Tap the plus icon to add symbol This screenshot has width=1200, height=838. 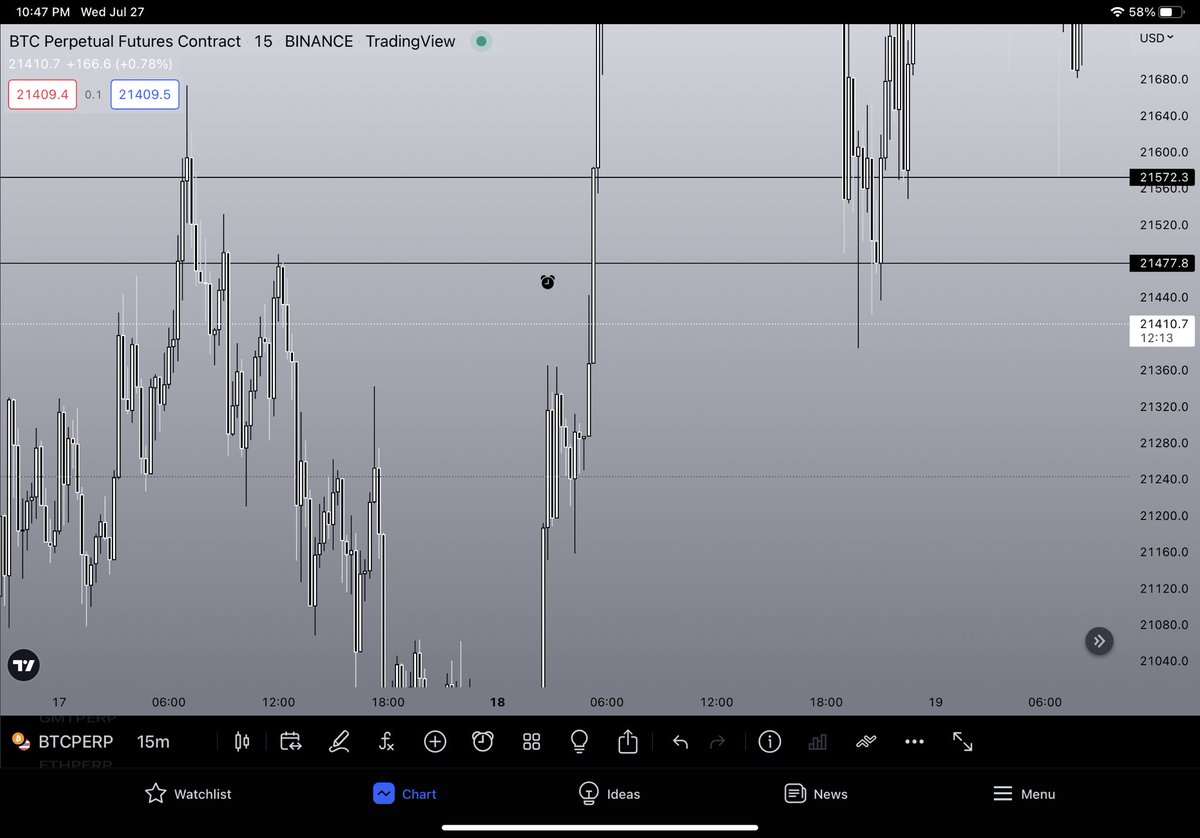click(435, 742)
